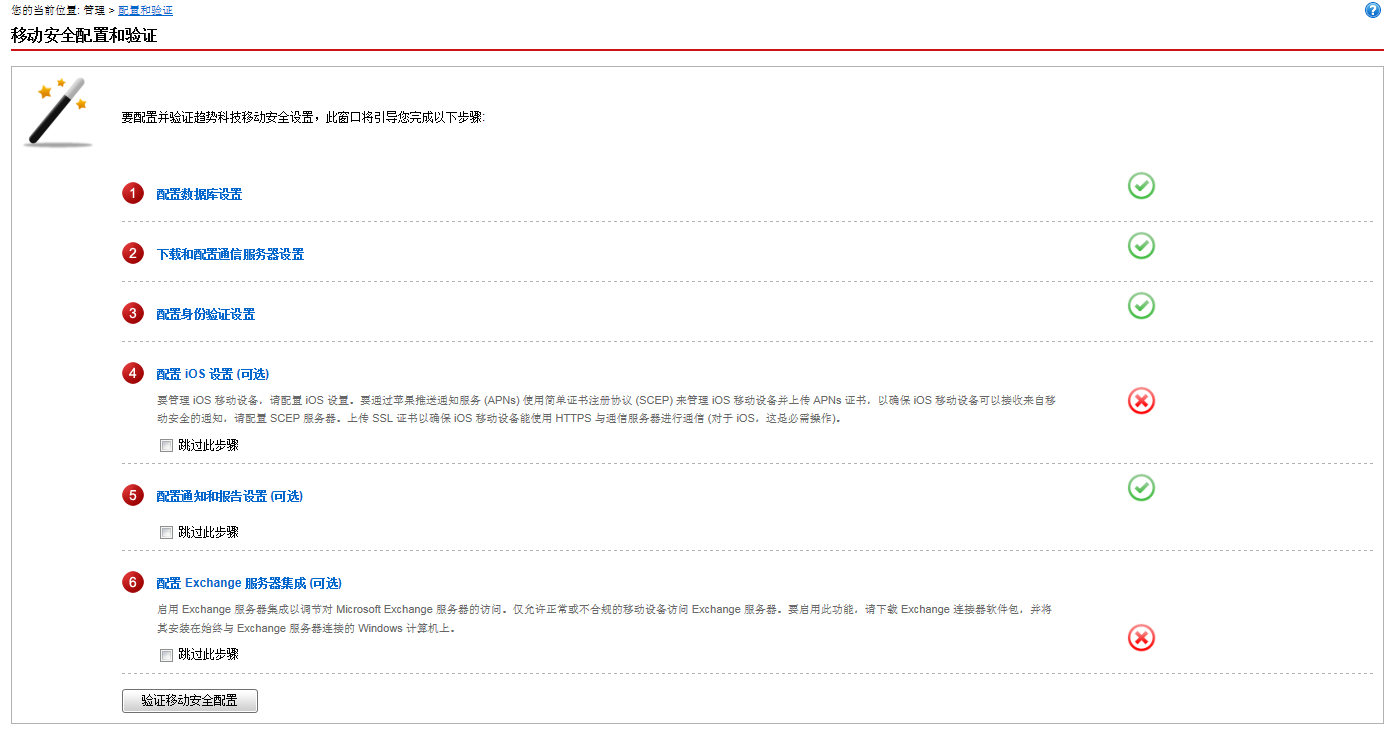Click green checkmark for communication server step
Image resolution: width=1398 pixels, height=732 pixels.
pos(1141,246)
